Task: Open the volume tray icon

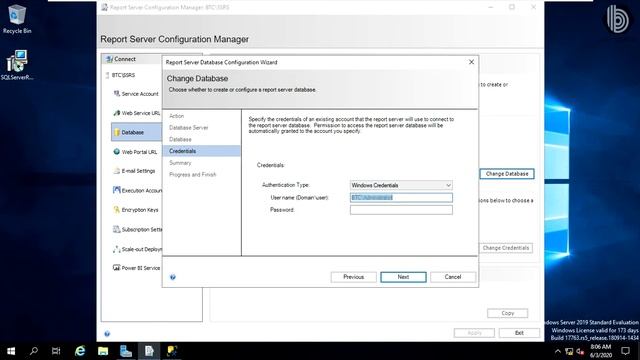Action: click(580, 351)
